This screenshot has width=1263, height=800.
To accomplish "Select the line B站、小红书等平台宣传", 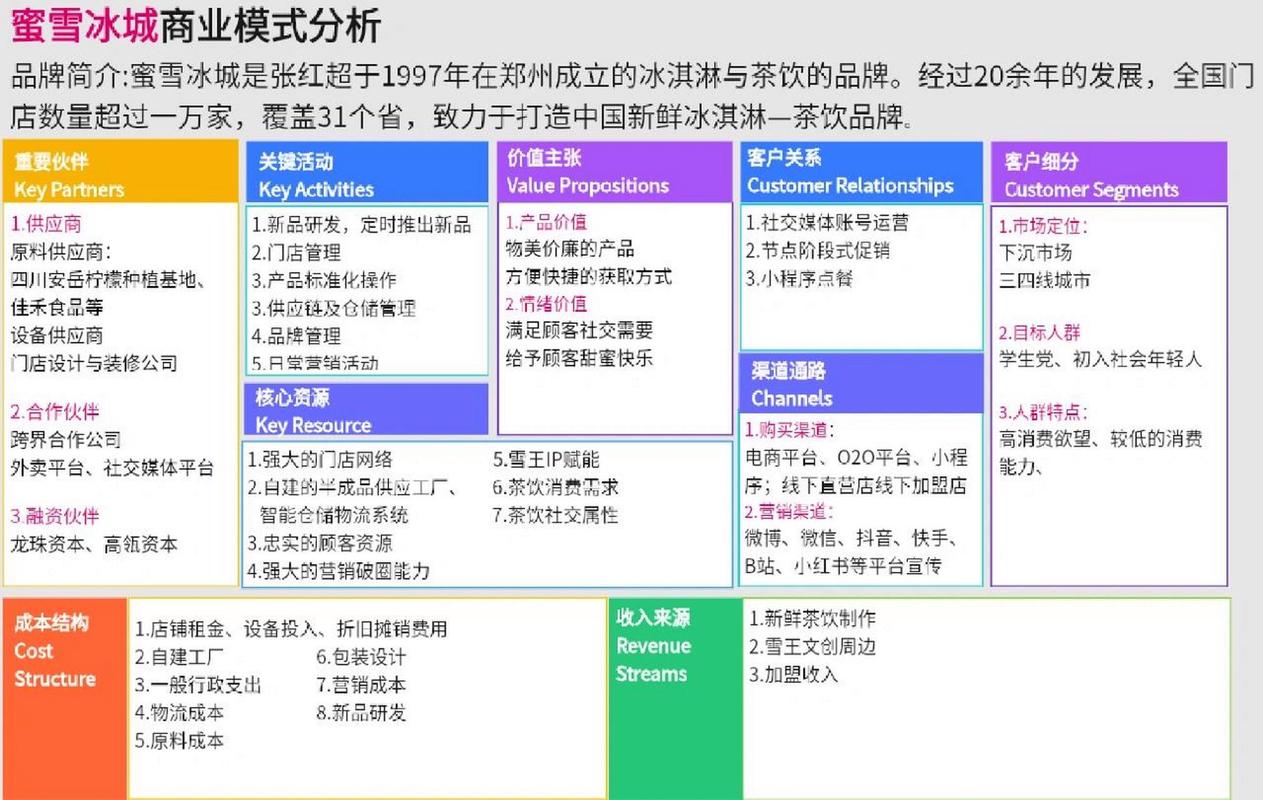I will [843, 566].
